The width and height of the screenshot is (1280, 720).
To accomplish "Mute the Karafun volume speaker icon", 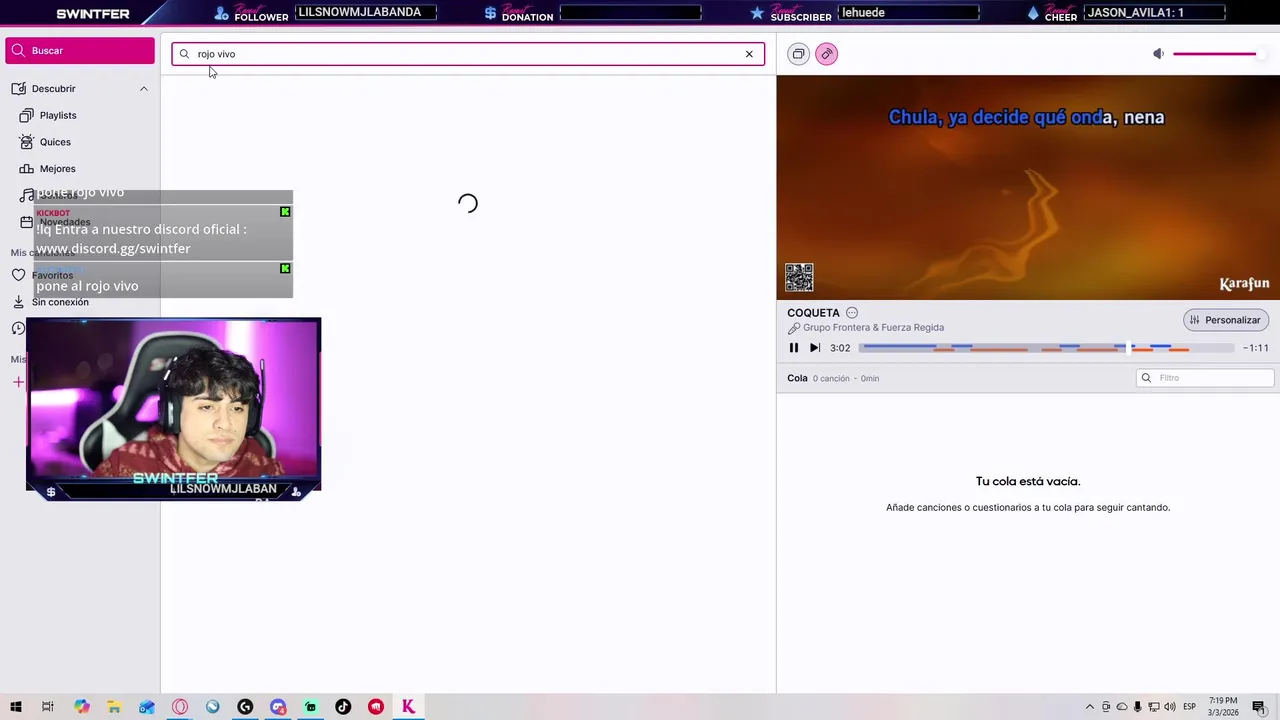I will (x=1158, y=54).
